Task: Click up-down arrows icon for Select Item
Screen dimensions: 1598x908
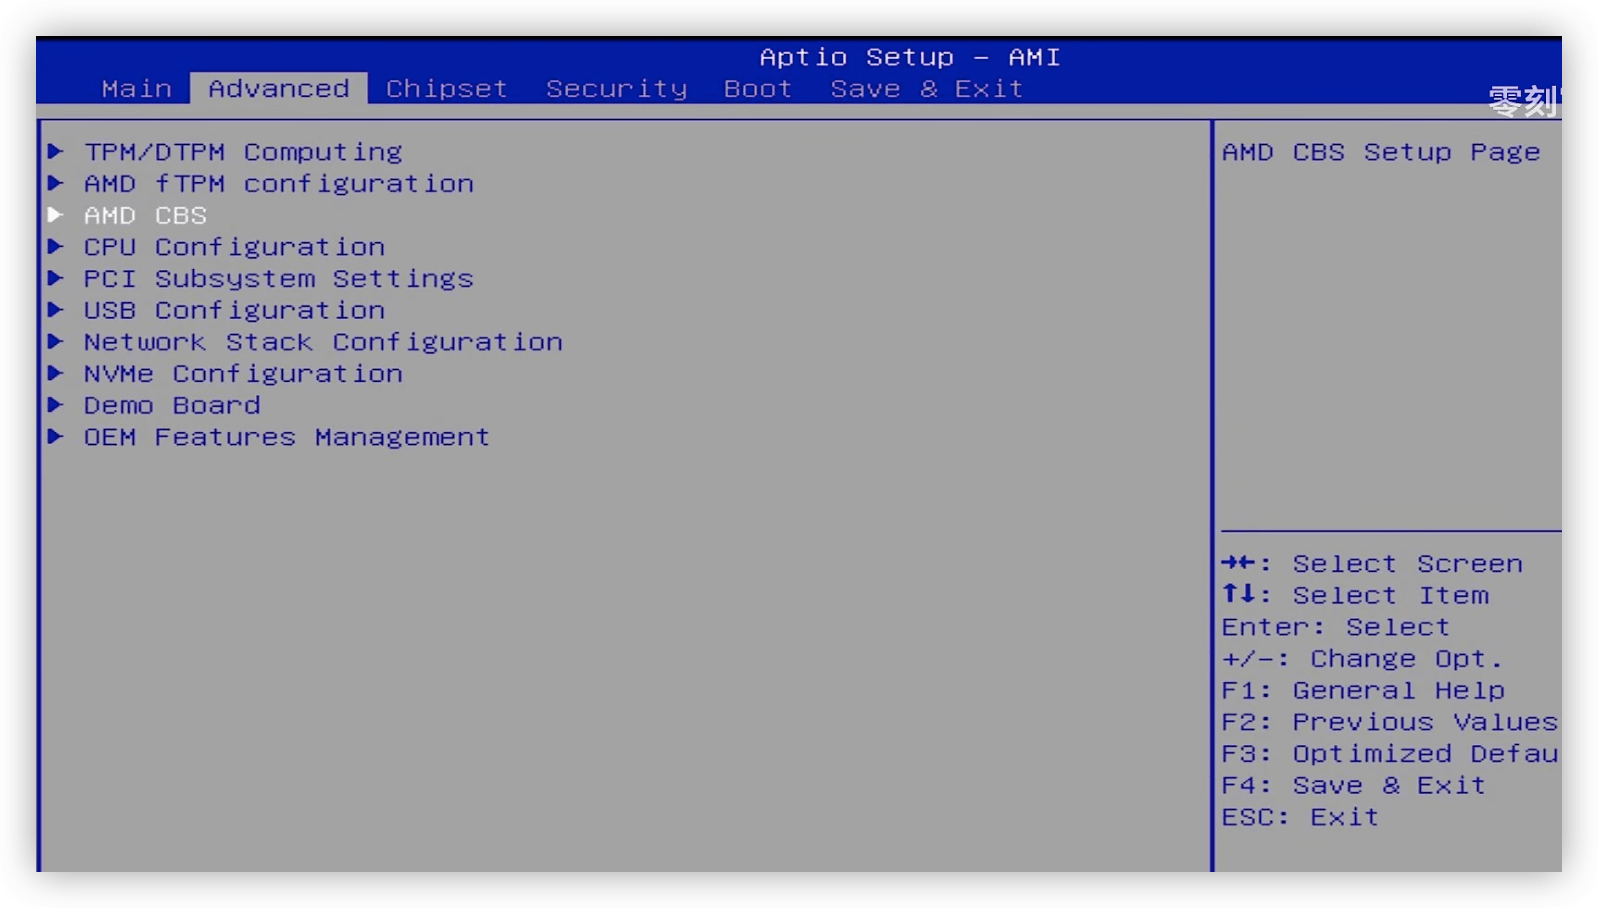Action: point(1239,594)
